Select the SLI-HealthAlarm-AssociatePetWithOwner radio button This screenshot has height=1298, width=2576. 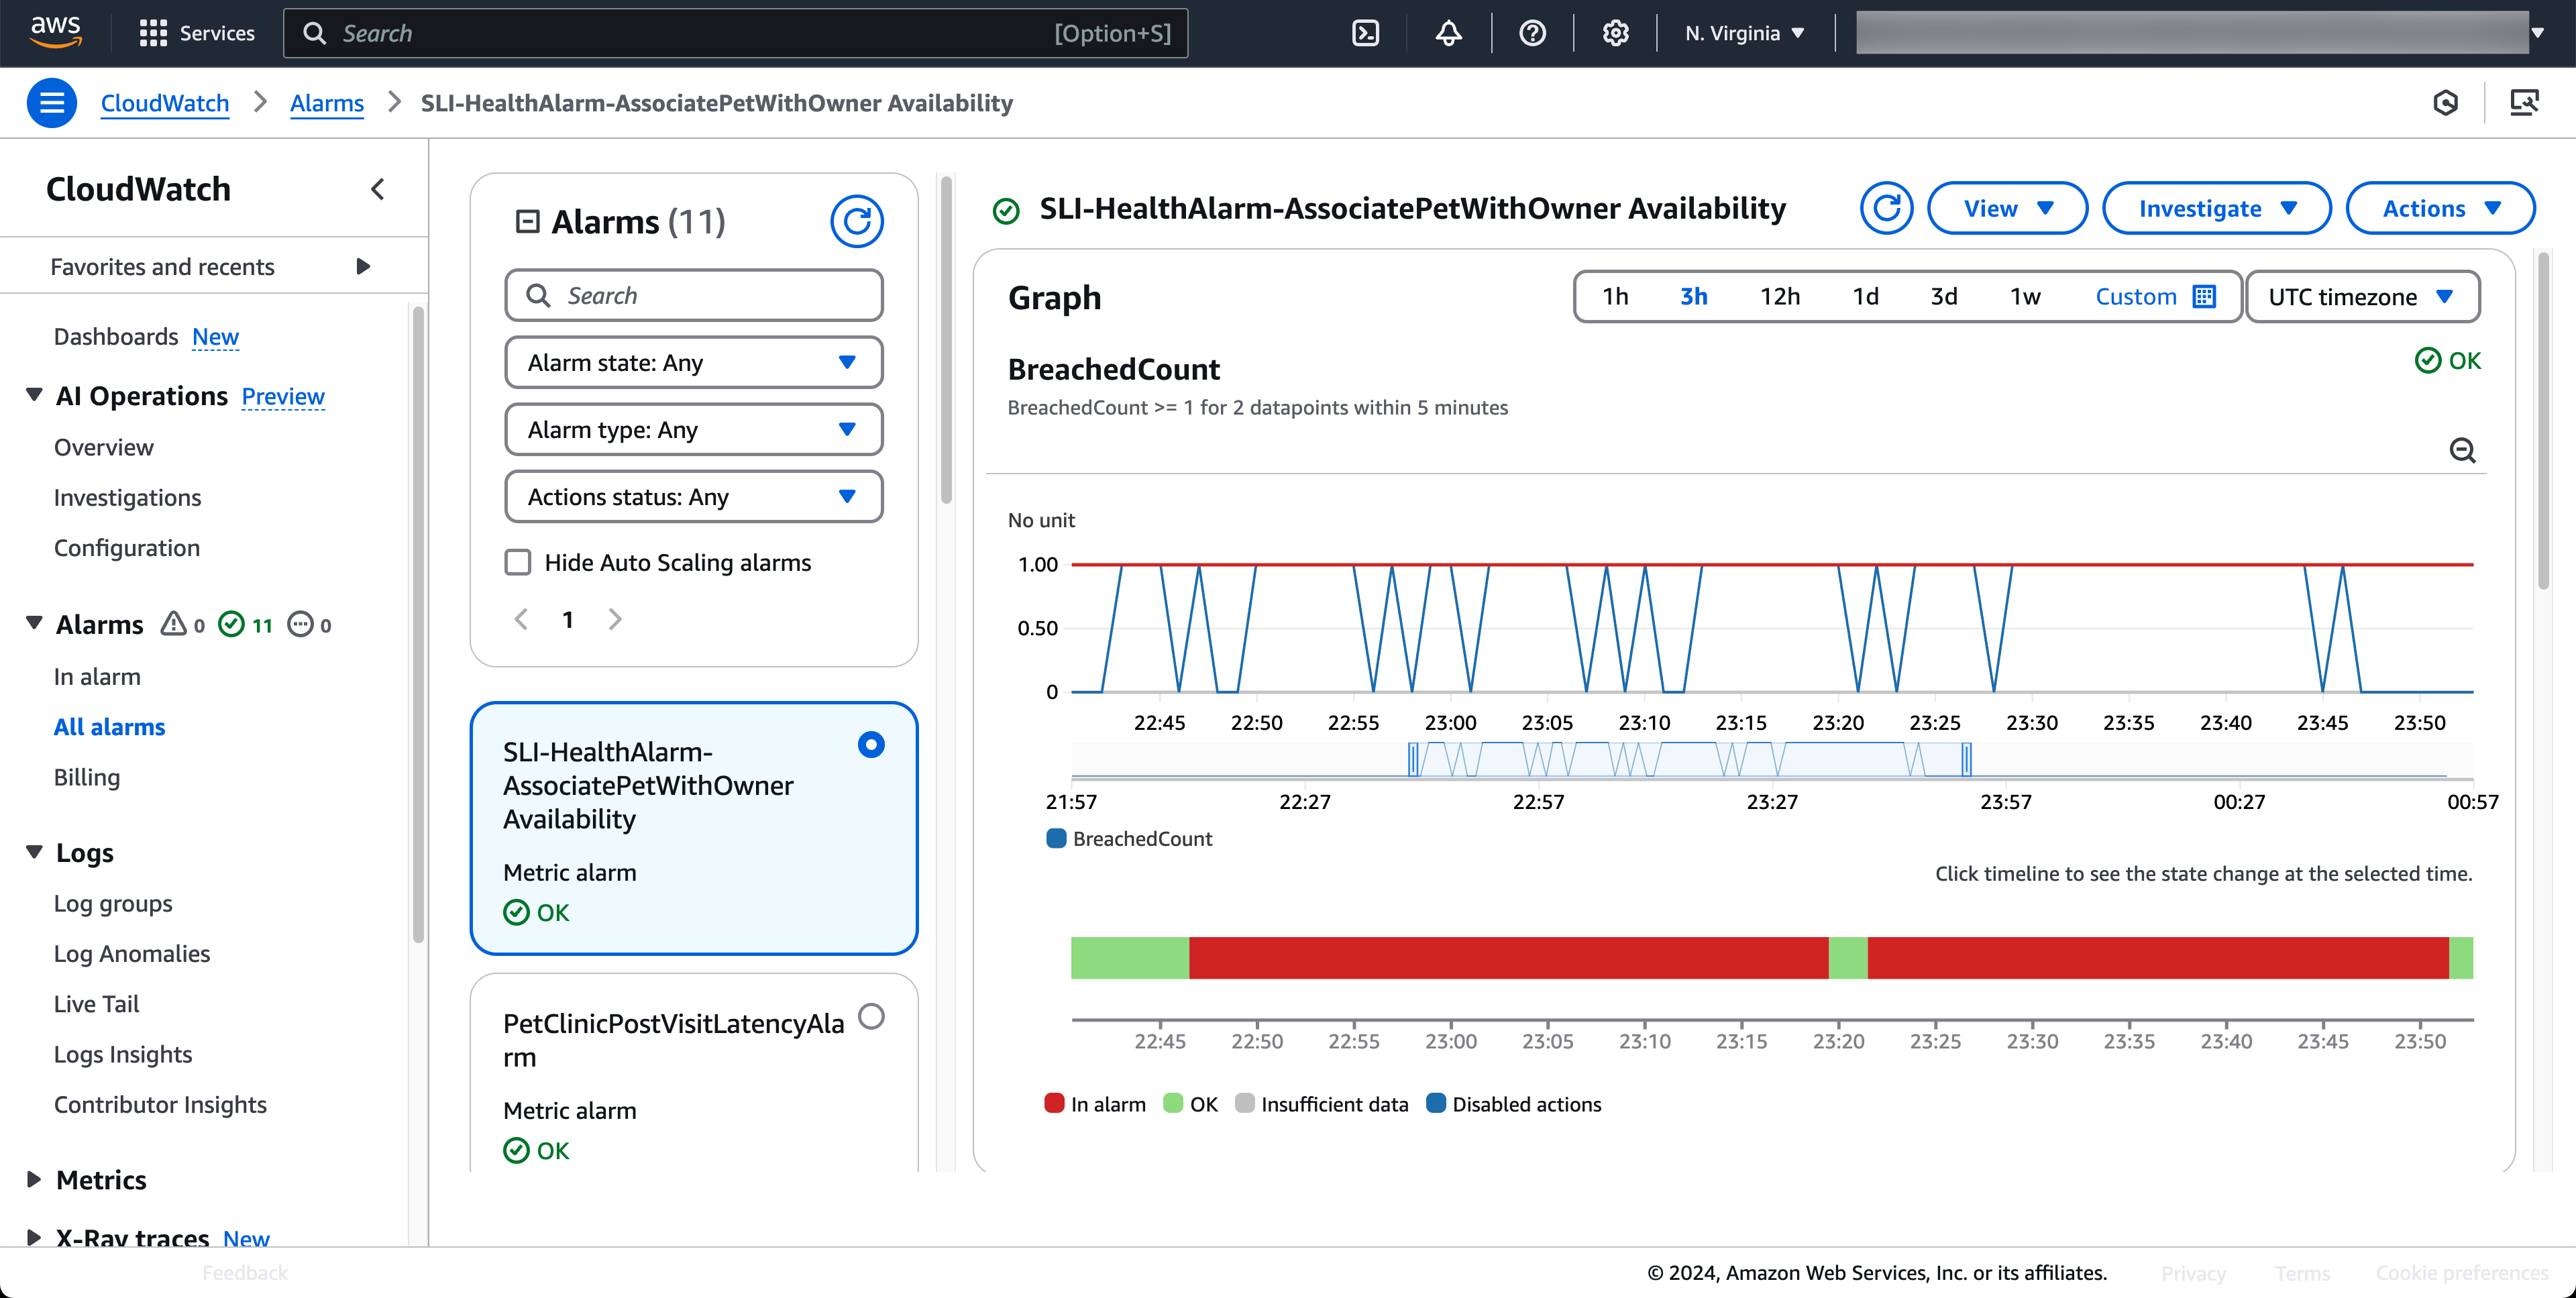click(871, 744)
